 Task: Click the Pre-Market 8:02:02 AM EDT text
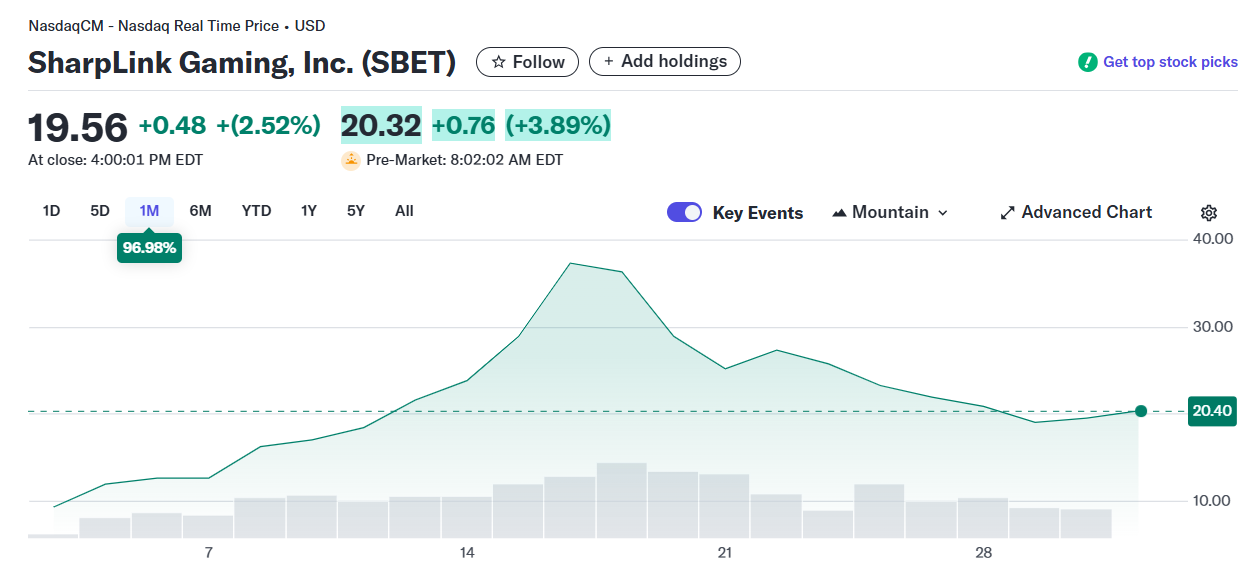(464, 160)
